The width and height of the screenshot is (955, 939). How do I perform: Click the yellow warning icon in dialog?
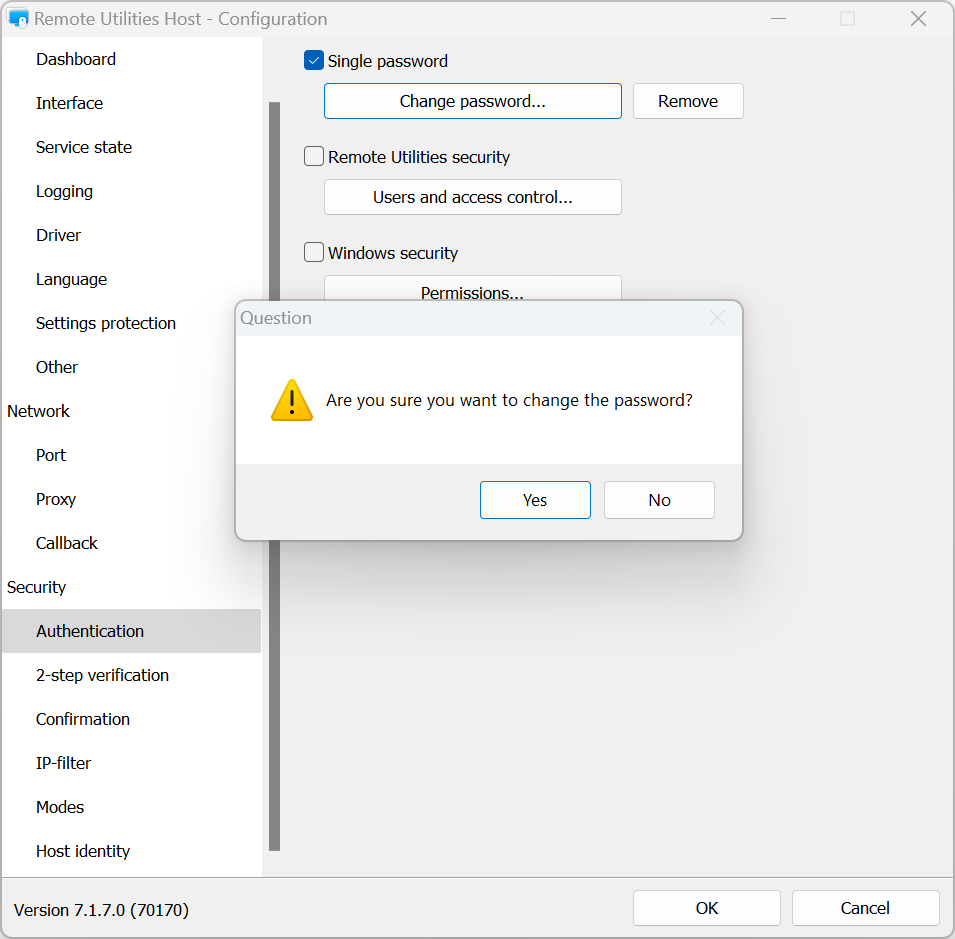tap(291, 400)
